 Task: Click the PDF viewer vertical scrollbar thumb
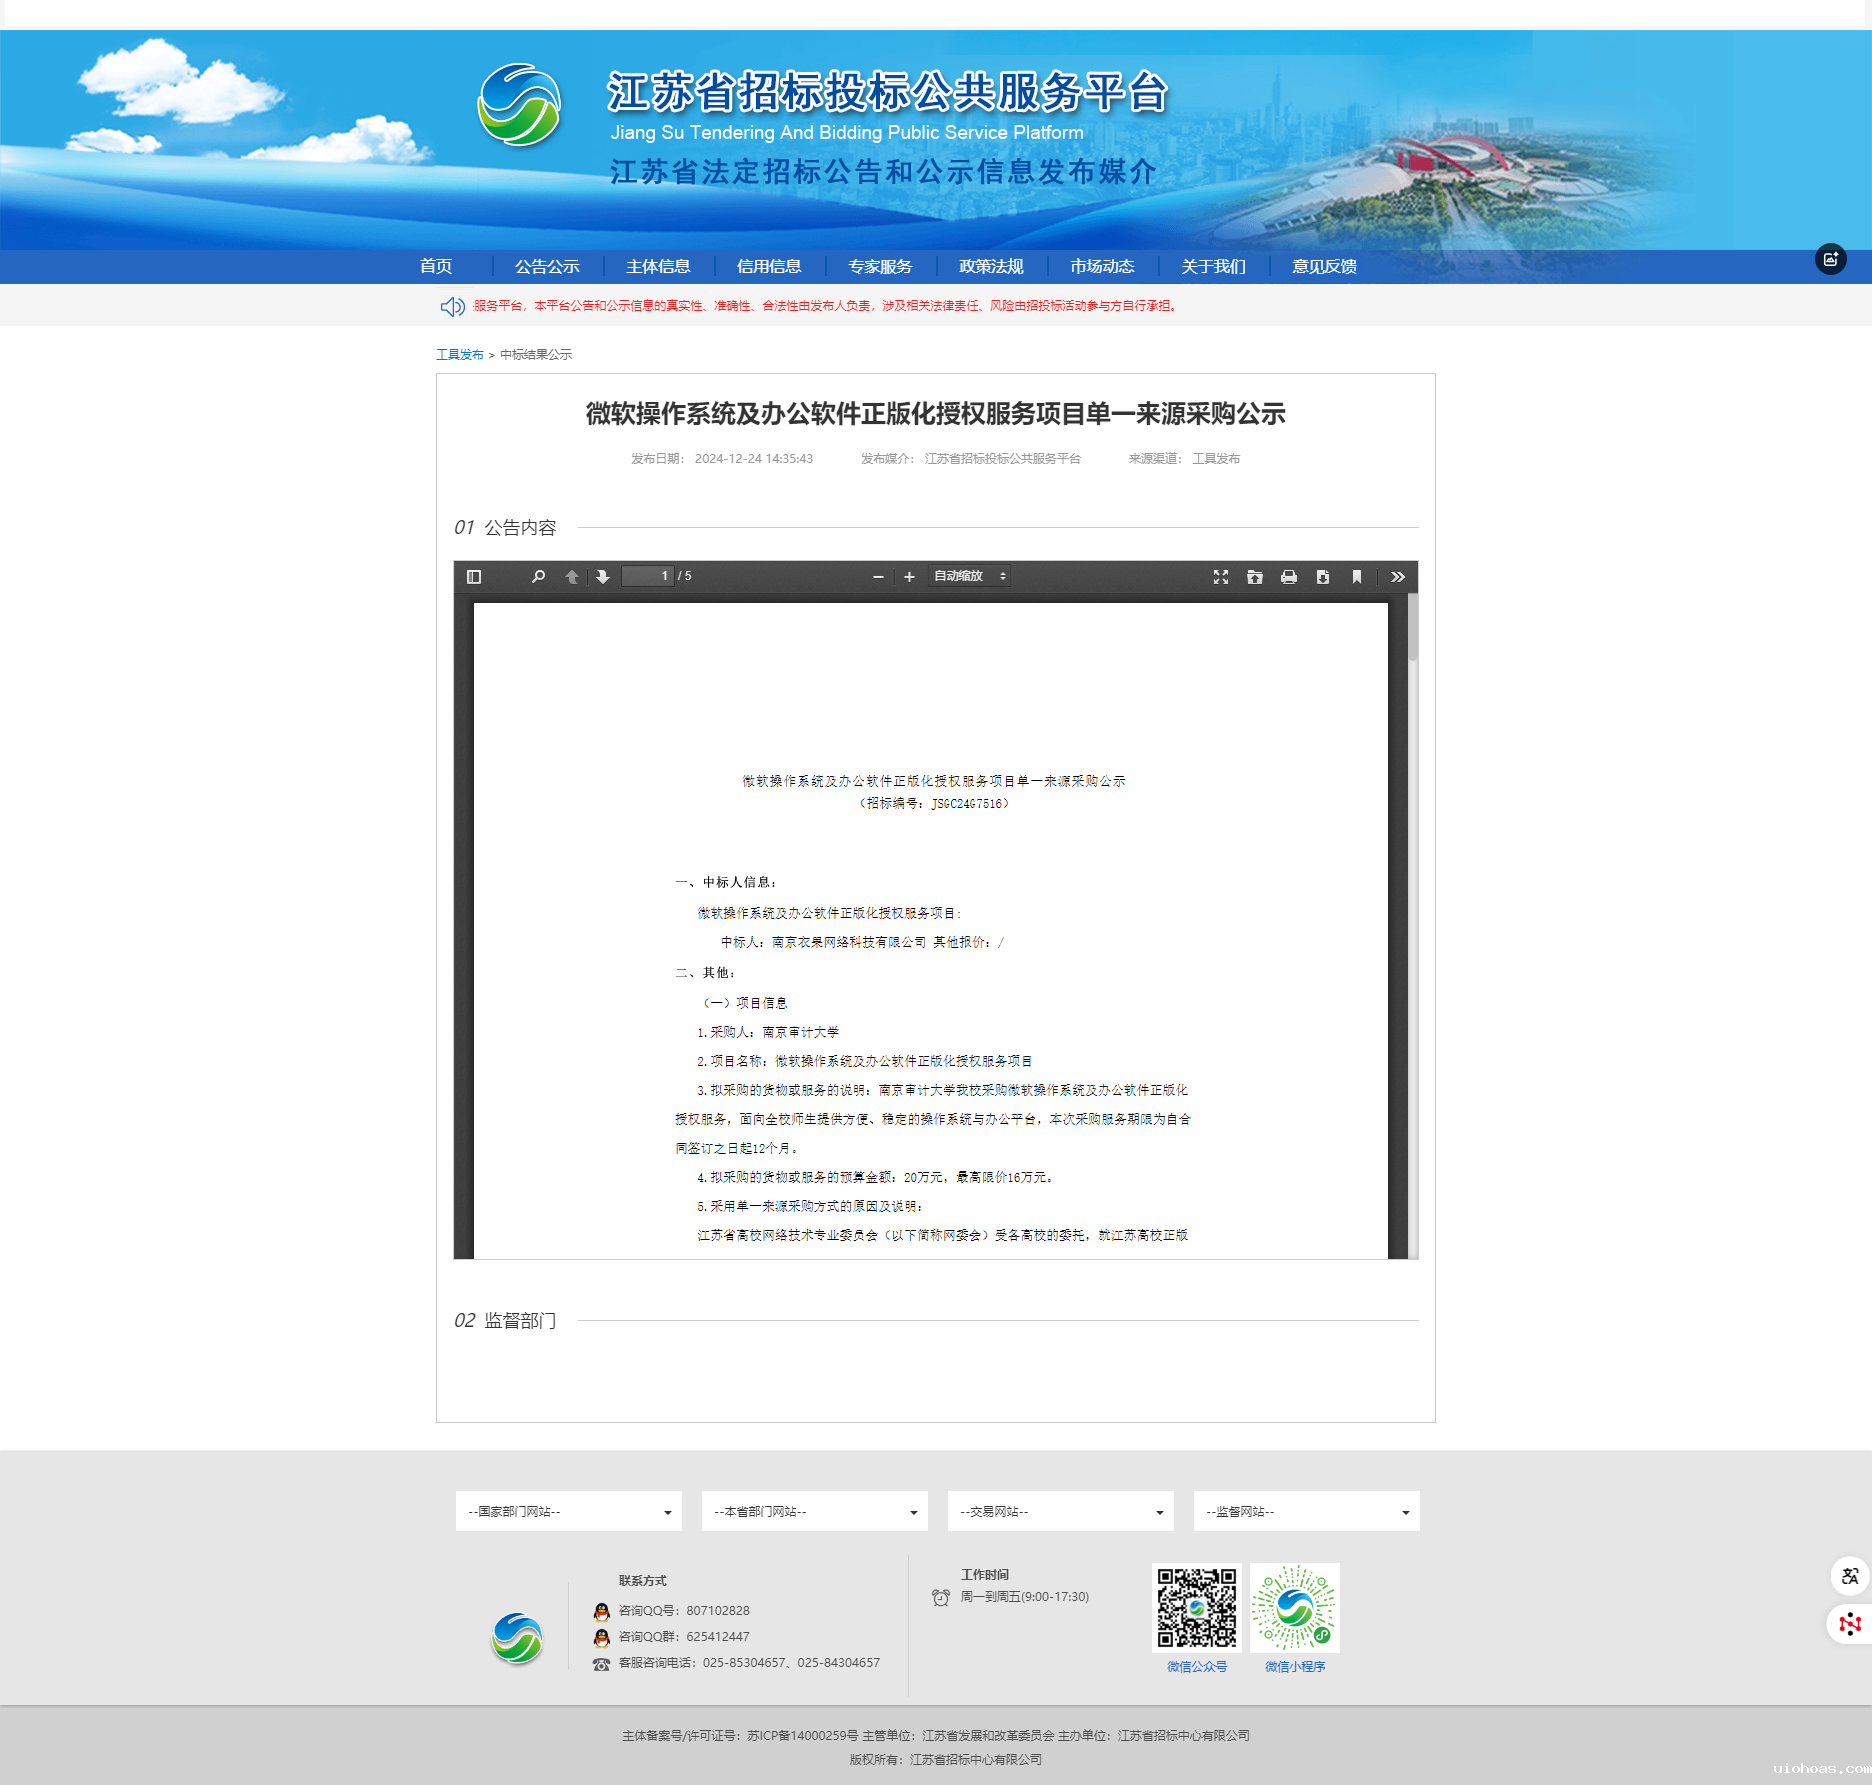tap(1413, 628)
